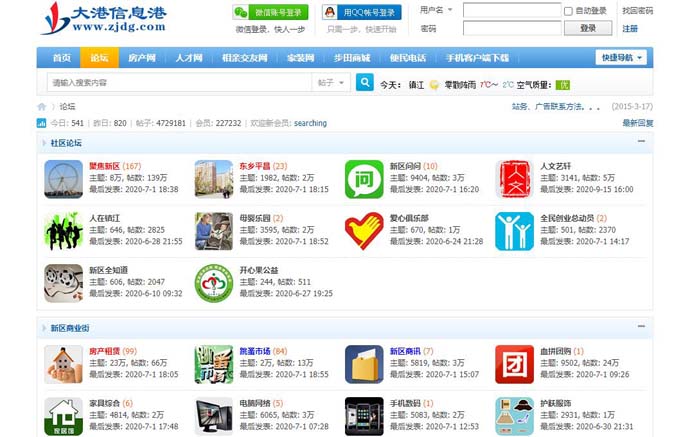
Task: Open the 步田商城 nav tab
Action: pos(352,58)
